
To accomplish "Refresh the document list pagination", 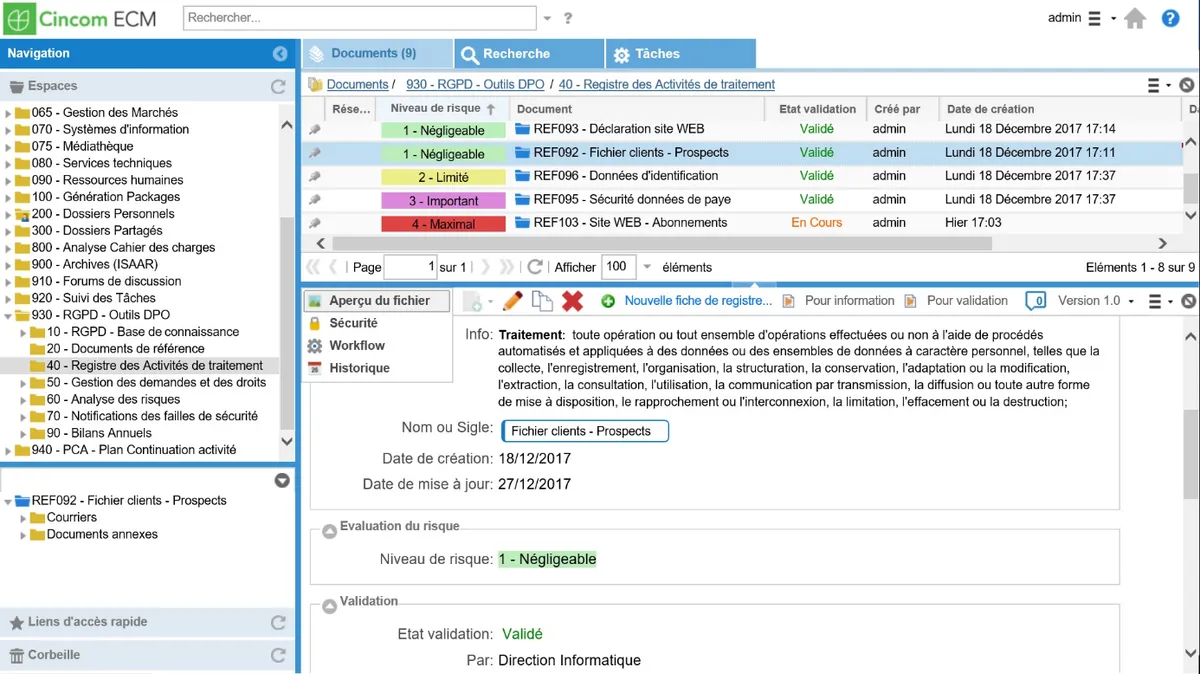I will [535, 267].
